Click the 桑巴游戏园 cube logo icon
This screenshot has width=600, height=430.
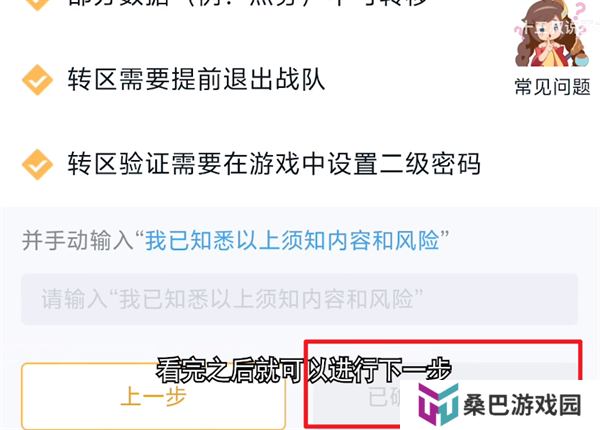tap(437, 405)
